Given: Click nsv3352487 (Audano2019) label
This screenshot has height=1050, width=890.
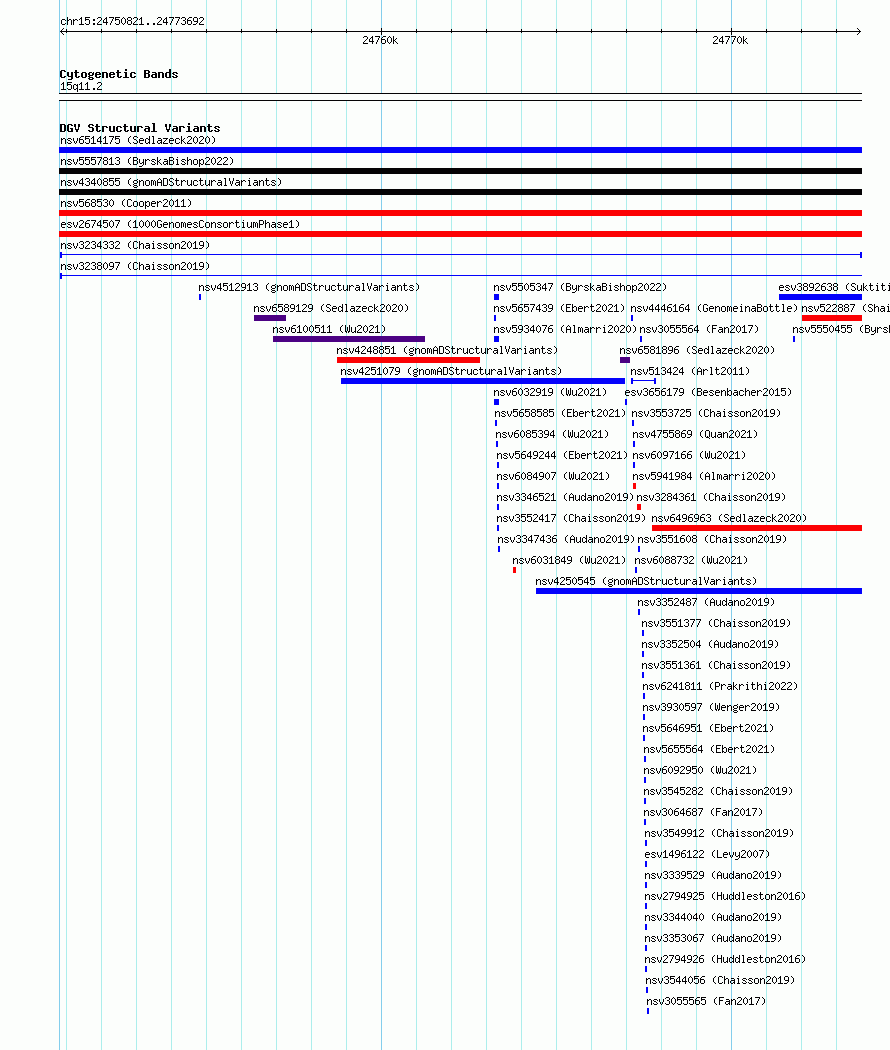Looking at the screenshot, I should coord(706,602).
